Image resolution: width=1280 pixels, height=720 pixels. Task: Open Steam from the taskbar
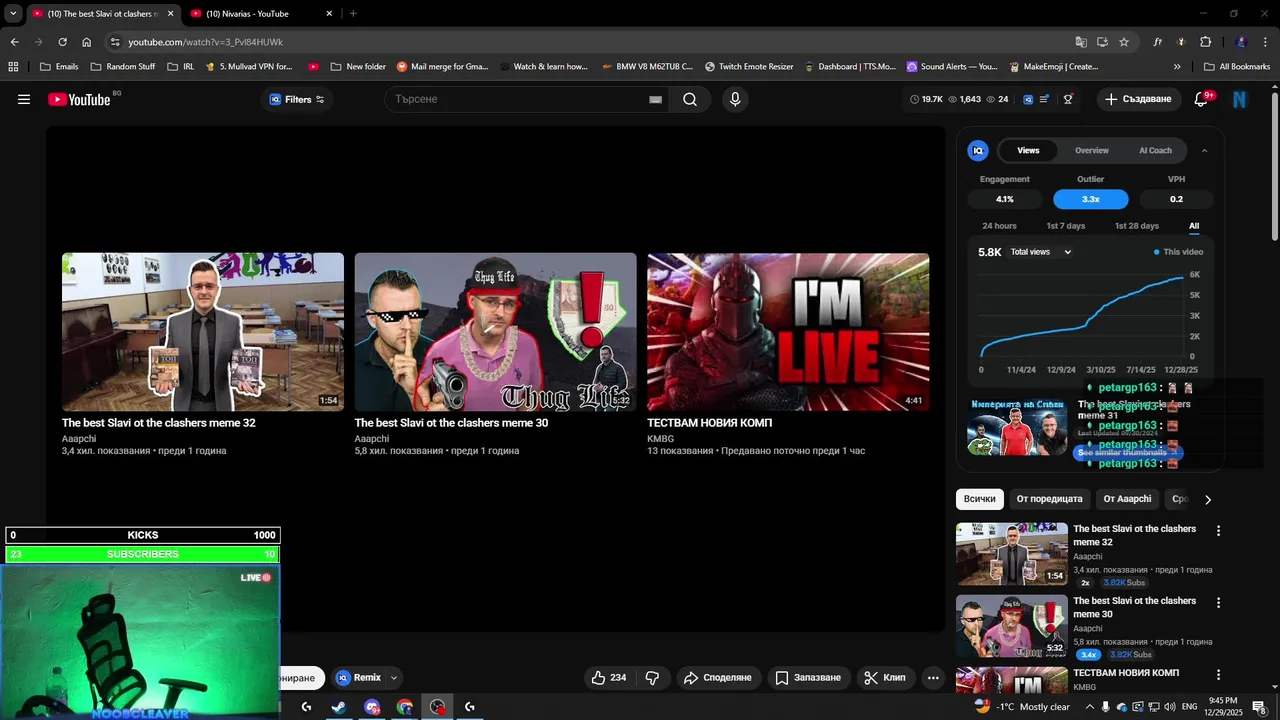click(339, 707)
